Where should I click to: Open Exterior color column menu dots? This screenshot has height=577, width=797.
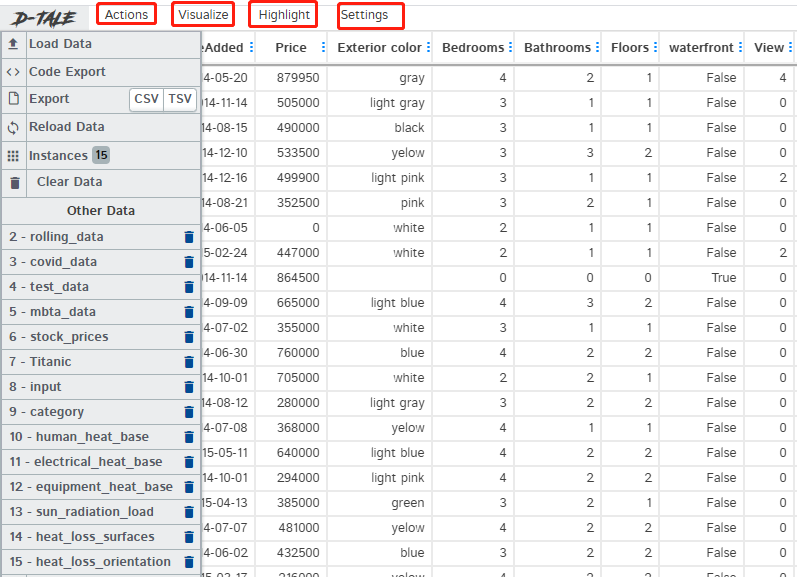[x=428, y=47]
